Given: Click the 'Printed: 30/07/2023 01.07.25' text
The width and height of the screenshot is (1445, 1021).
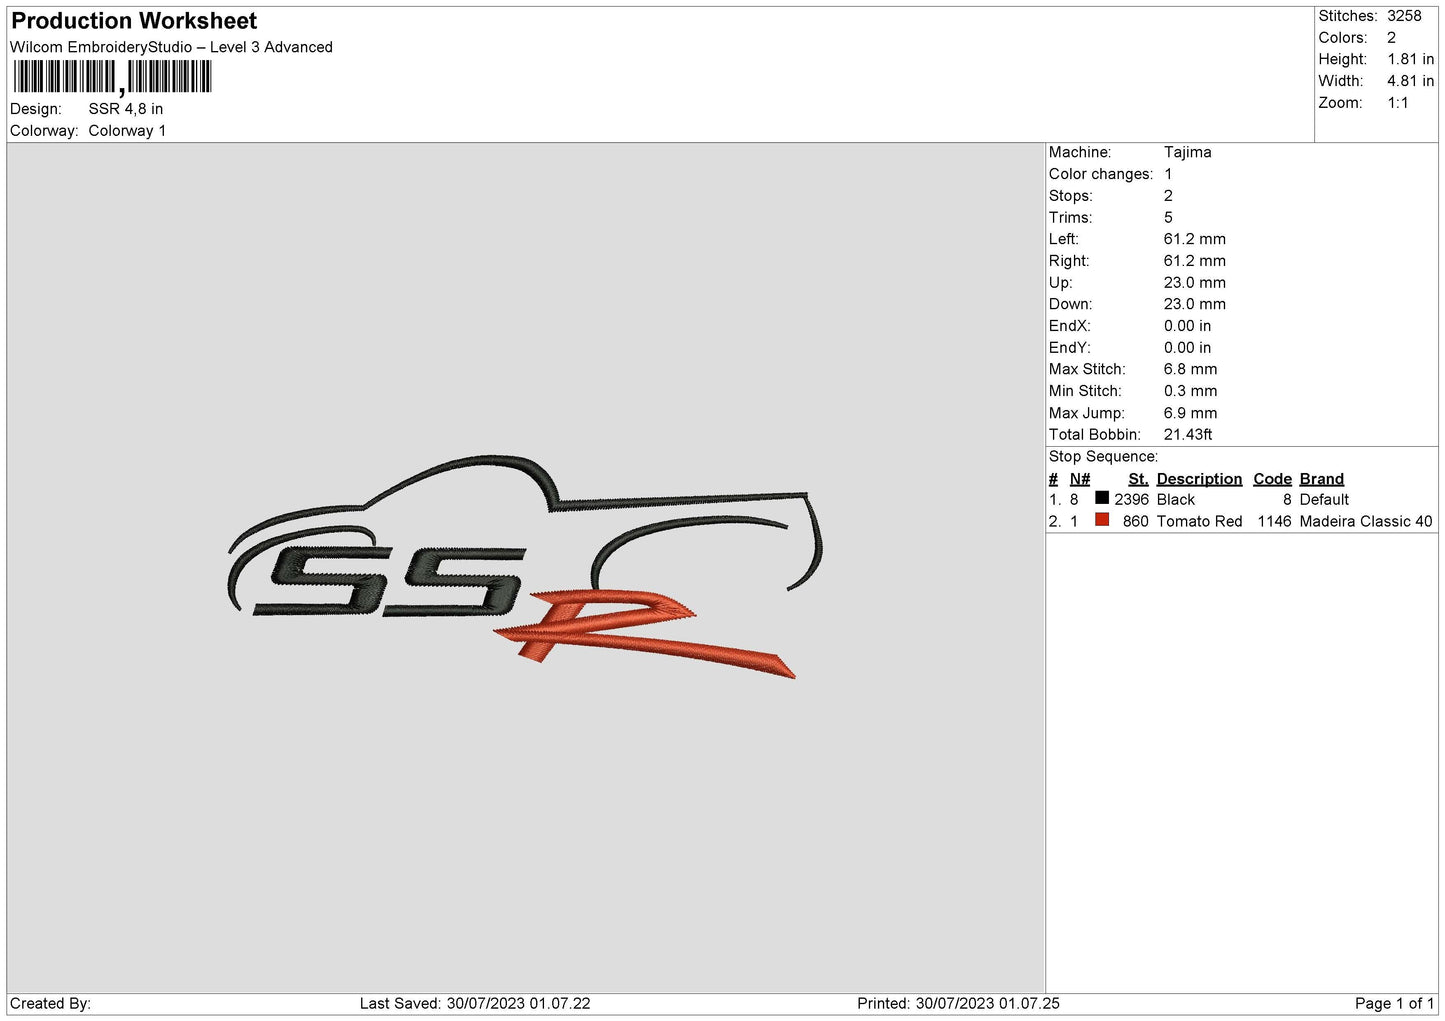Looking at the screenshot, I should (958, 1004).
